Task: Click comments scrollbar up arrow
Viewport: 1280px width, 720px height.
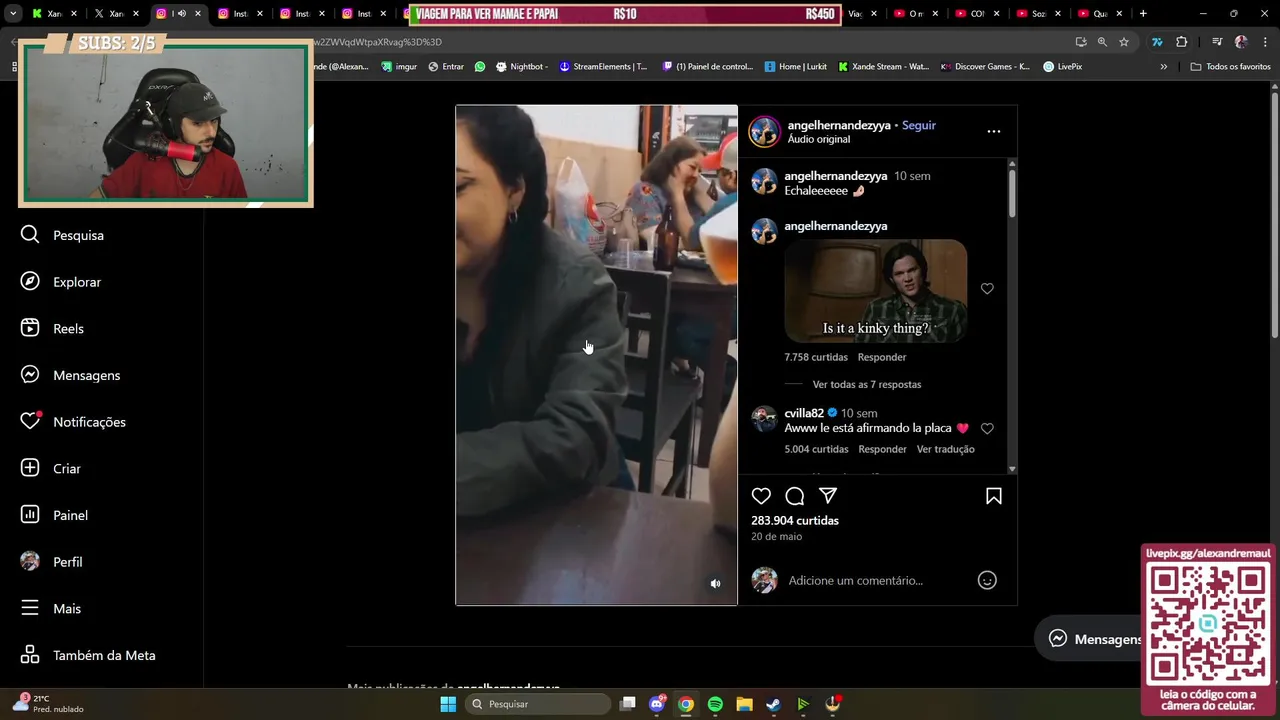Action: pyautogui.click(x=1012, y=163)
